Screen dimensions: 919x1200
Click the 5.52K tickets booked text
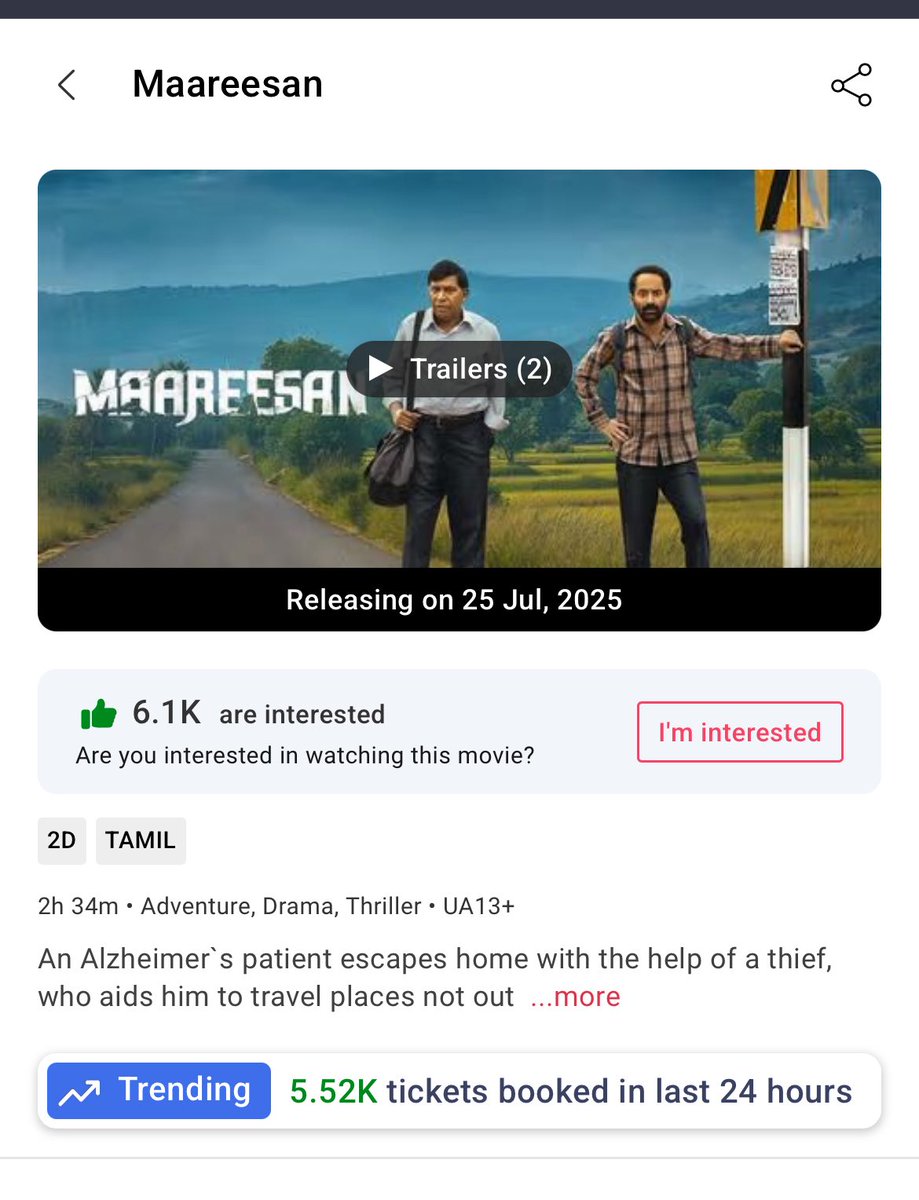(571, 1091)
